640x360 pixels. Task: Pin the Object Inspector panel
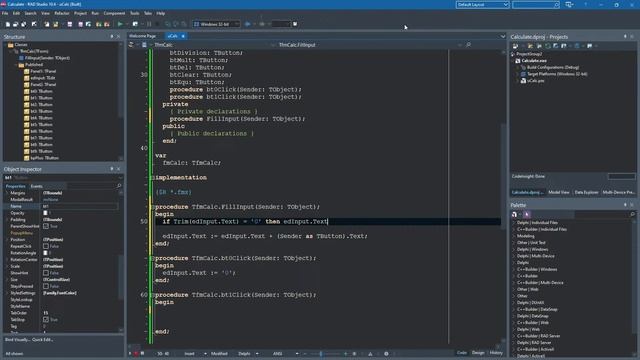112,169
